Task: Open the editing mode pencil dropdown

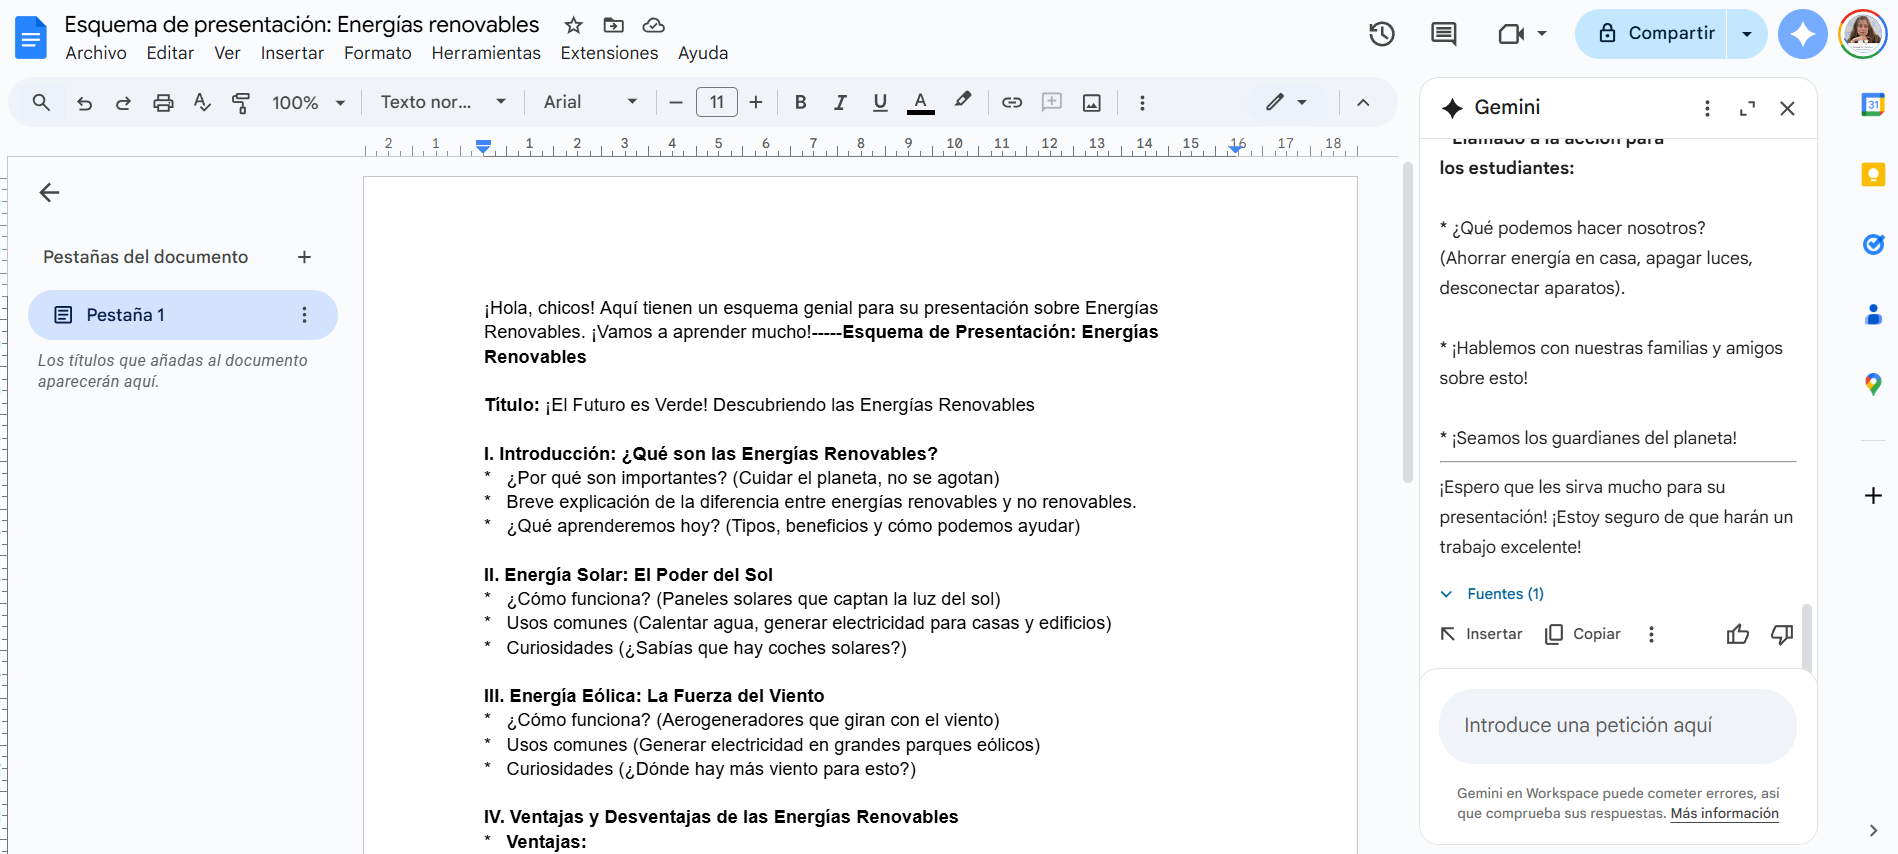Action: (x=1286, y=102)
